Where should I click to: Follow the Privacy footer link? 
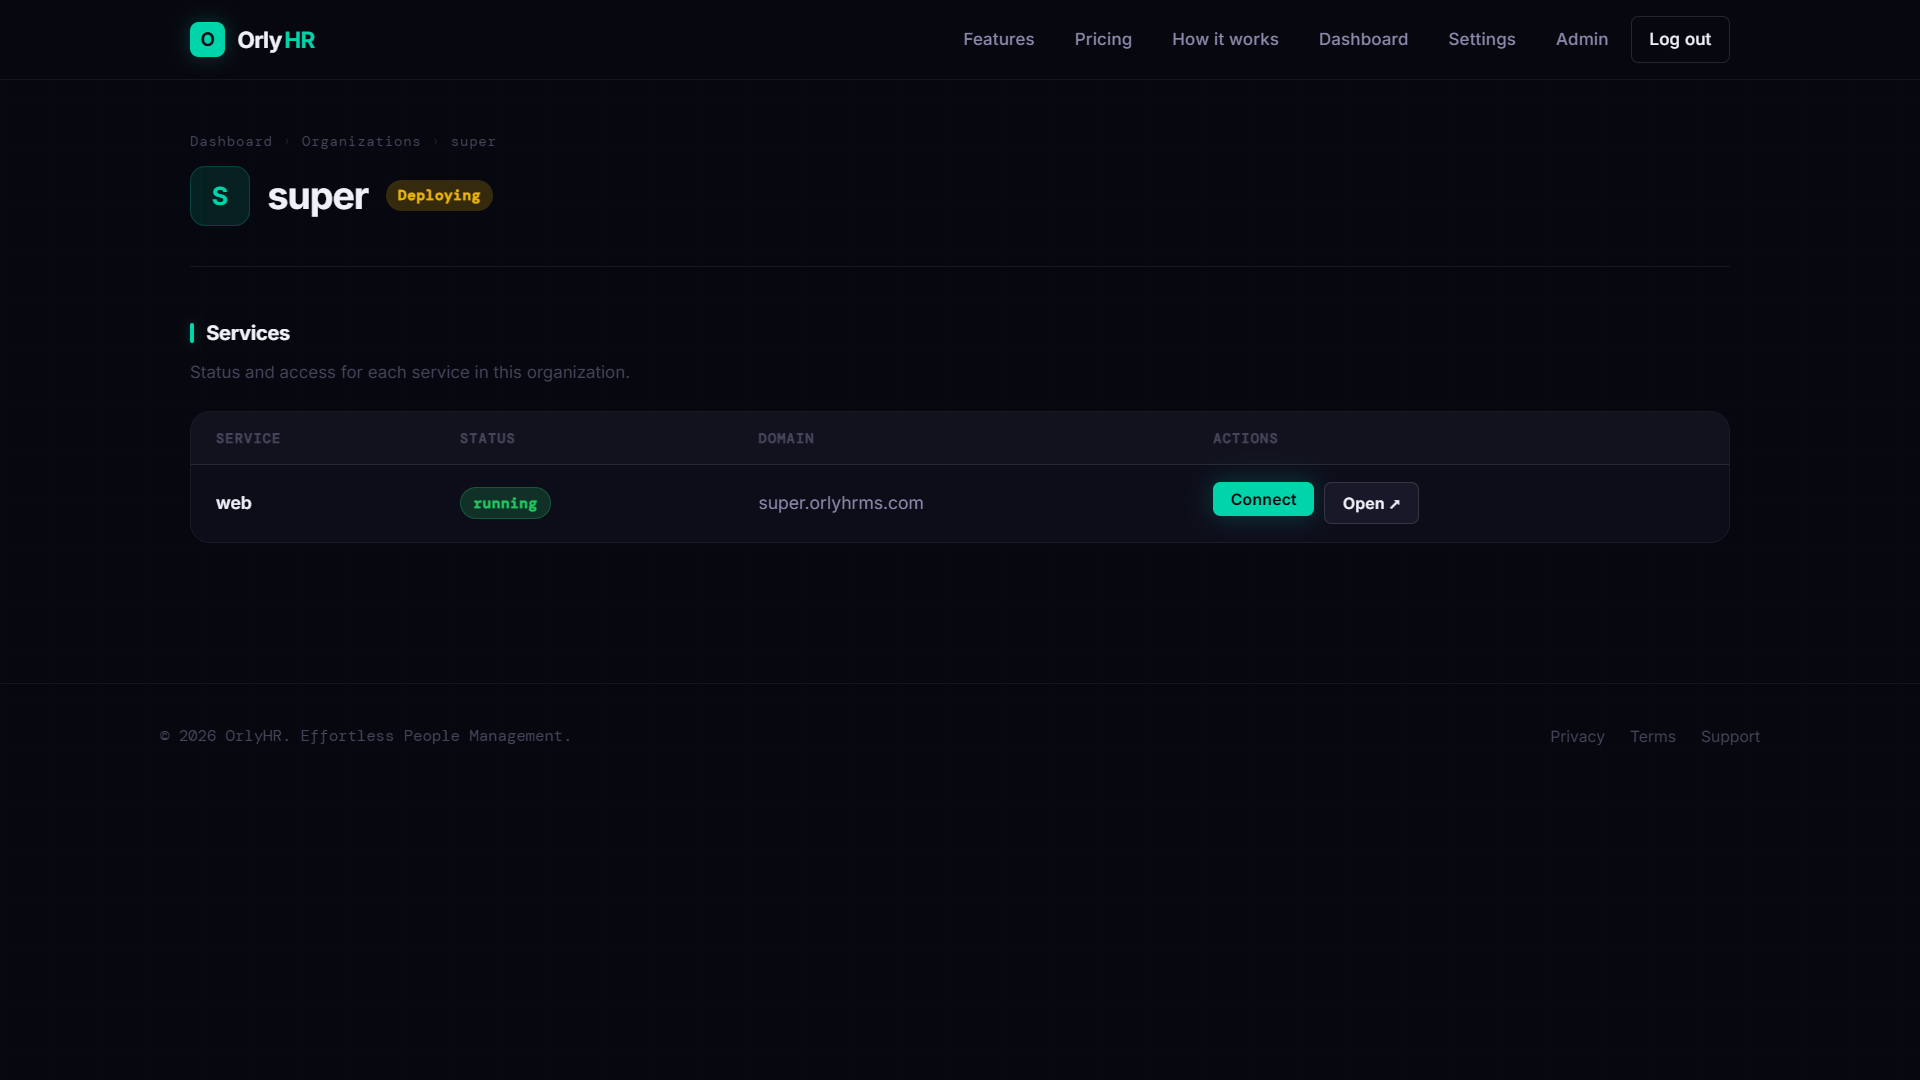[1577, 736]
